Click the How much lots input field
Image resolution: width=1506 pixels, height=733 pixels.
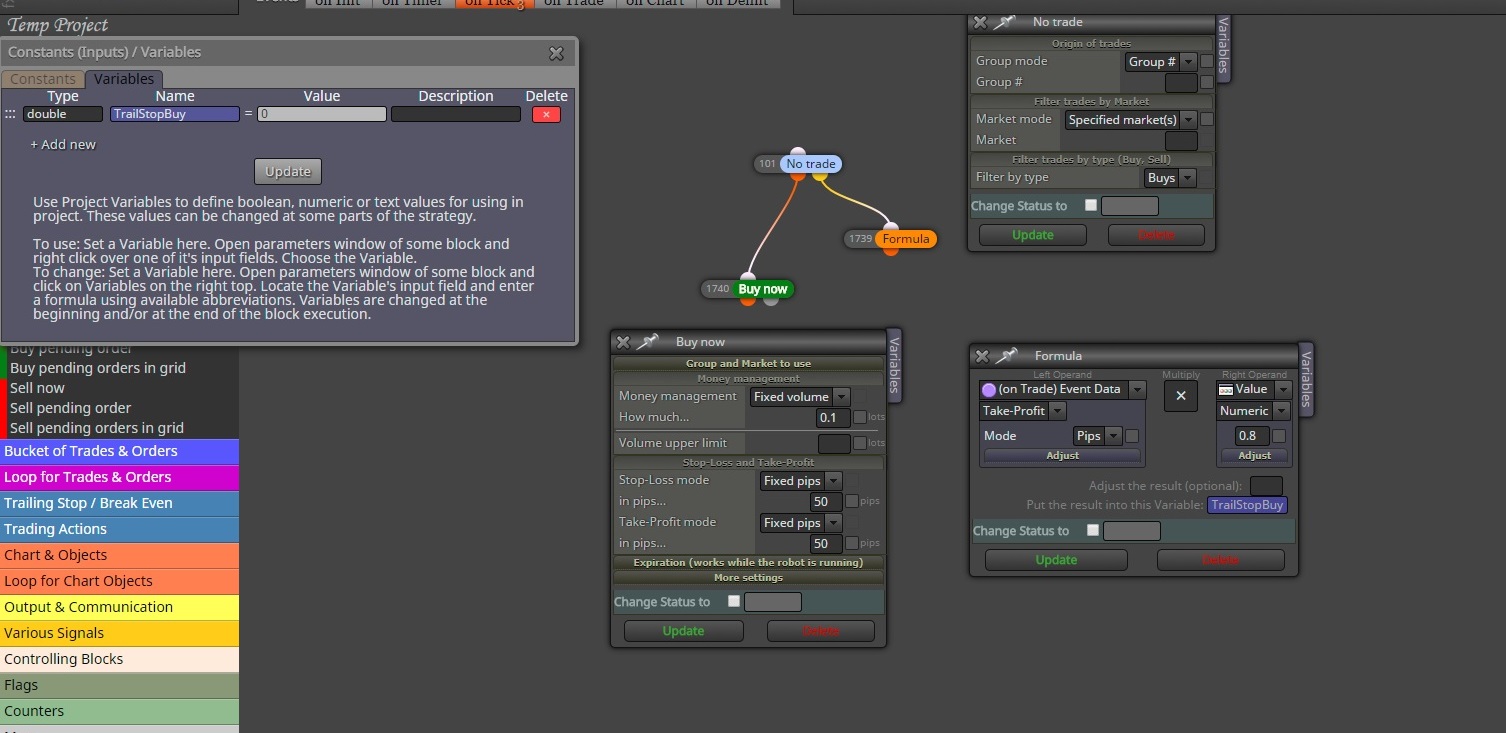pos(834,417)
